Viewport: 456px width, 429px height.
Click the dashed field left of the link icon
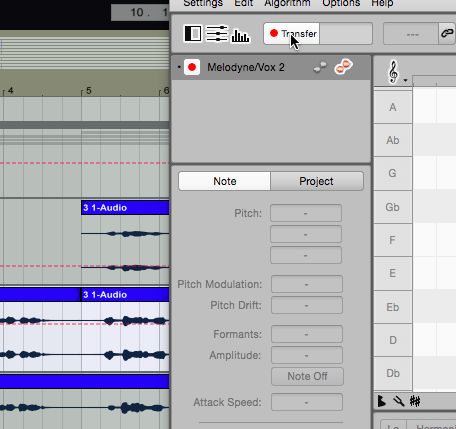coord(411,34)
